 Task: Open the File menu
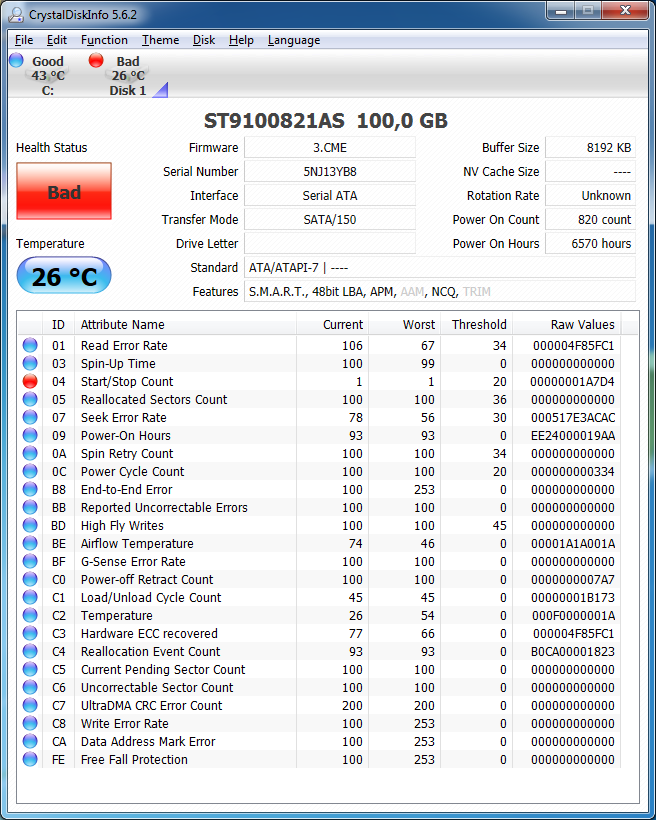click(x=24, y=40)
